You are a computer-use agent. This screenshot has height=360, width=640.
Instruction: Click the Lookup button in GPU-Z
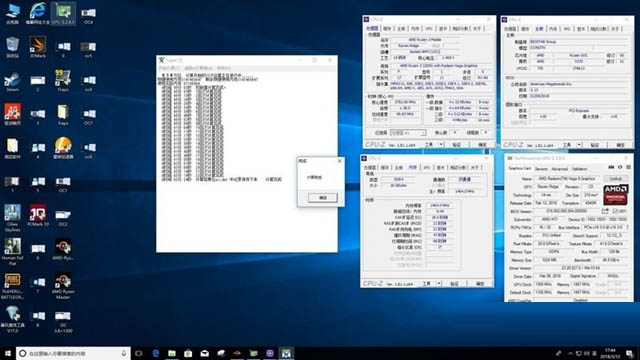(616, 179)
